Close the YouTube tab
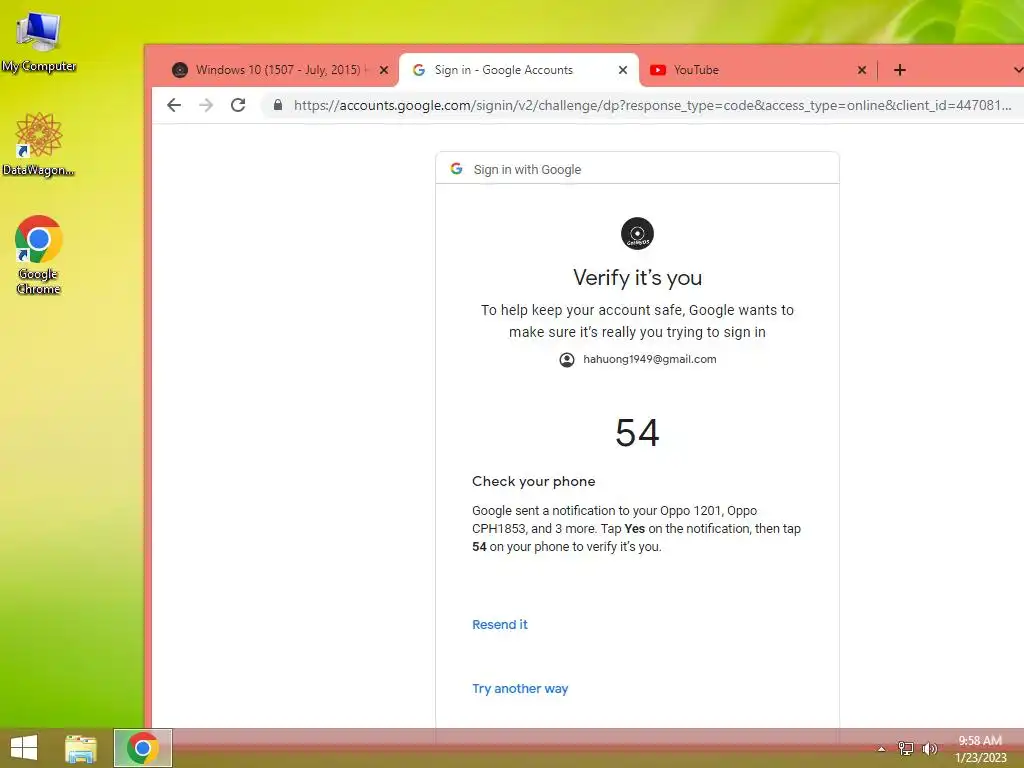The image size is (1024, 768). point(862,70)
